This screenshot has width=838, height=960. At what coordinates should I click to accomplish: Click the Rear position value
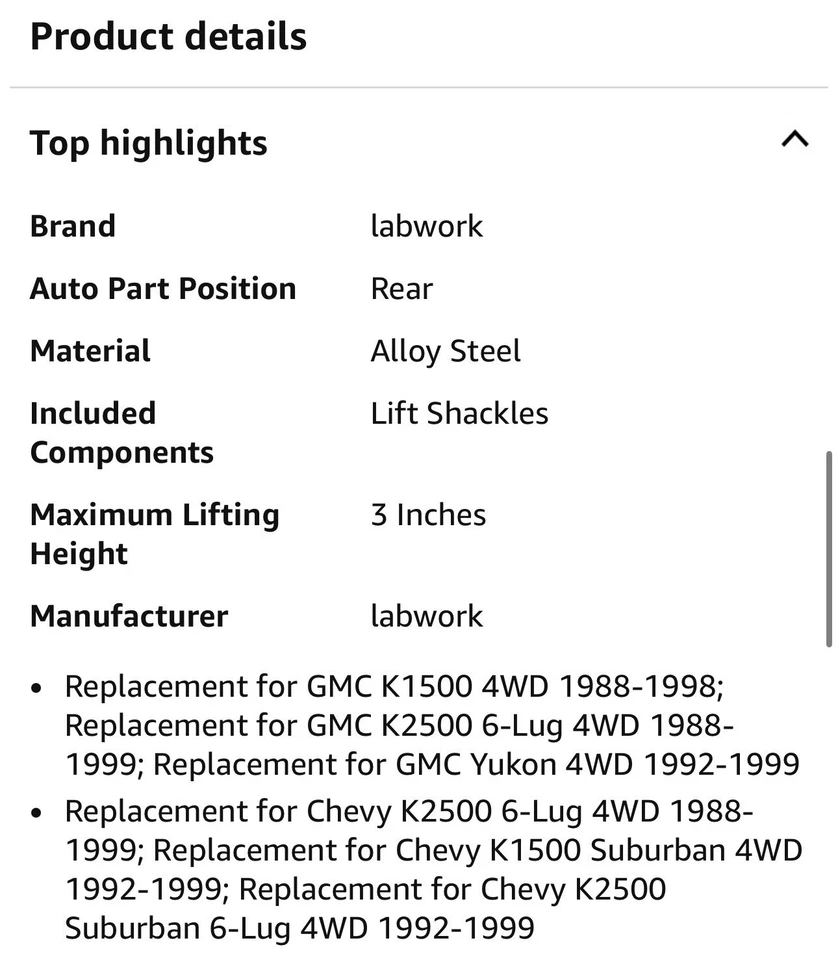[401, 288]
